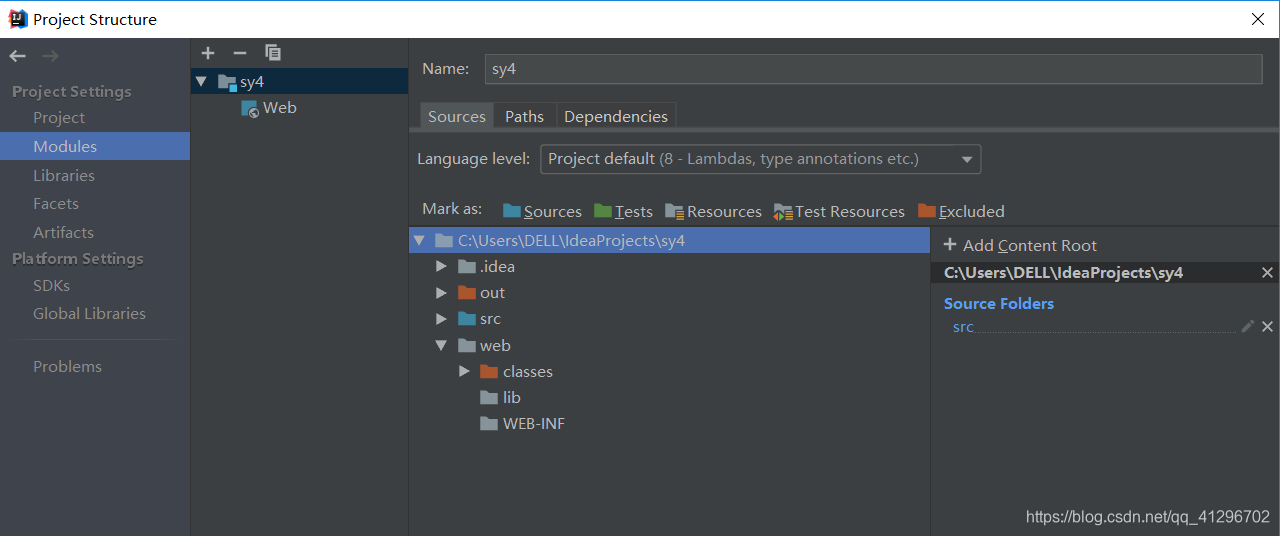Open Artifacts settings
Image resolution: width=1280 pixels, height=536 pixels.
(63, 232)
